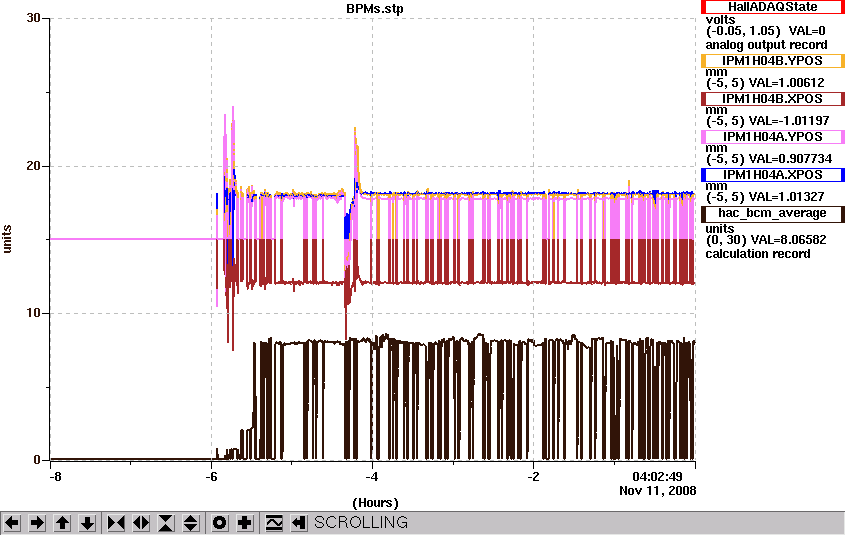The height and width of the screenshot is (535, 845).
Task: Click the analog output record text
Action: pyautogui.click(x=766, y=45)
